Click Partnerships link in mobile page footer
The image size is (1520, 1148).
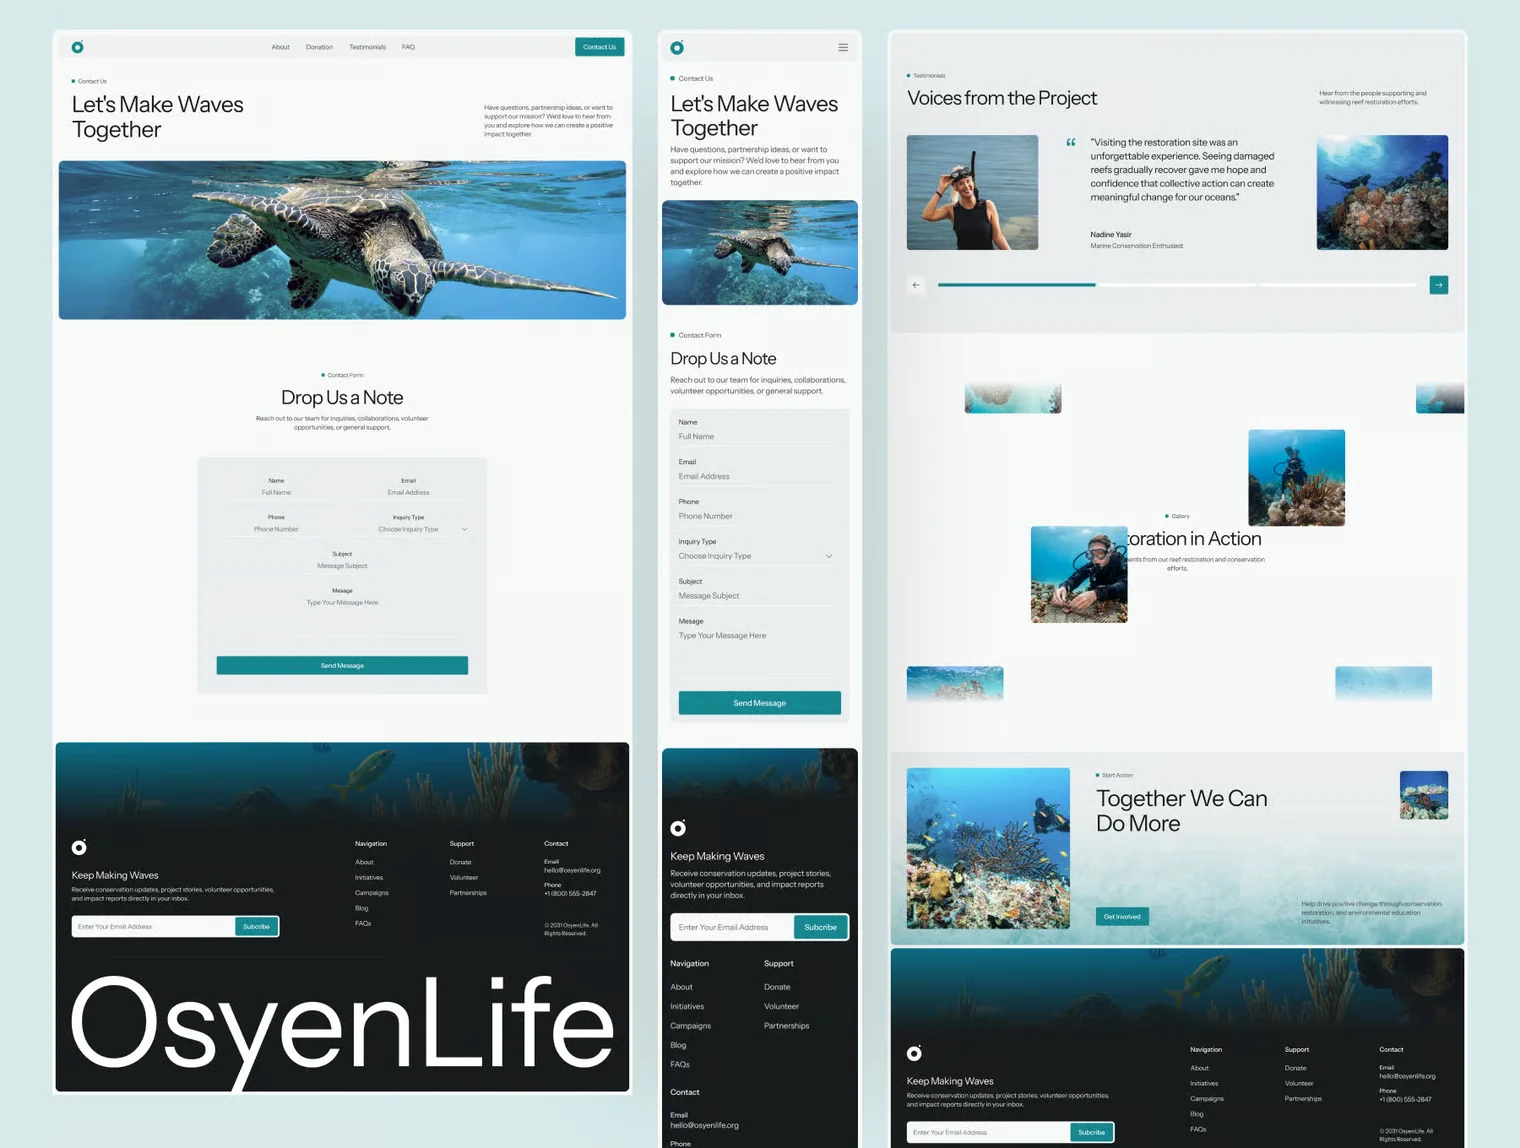(x=786, y=1026)
